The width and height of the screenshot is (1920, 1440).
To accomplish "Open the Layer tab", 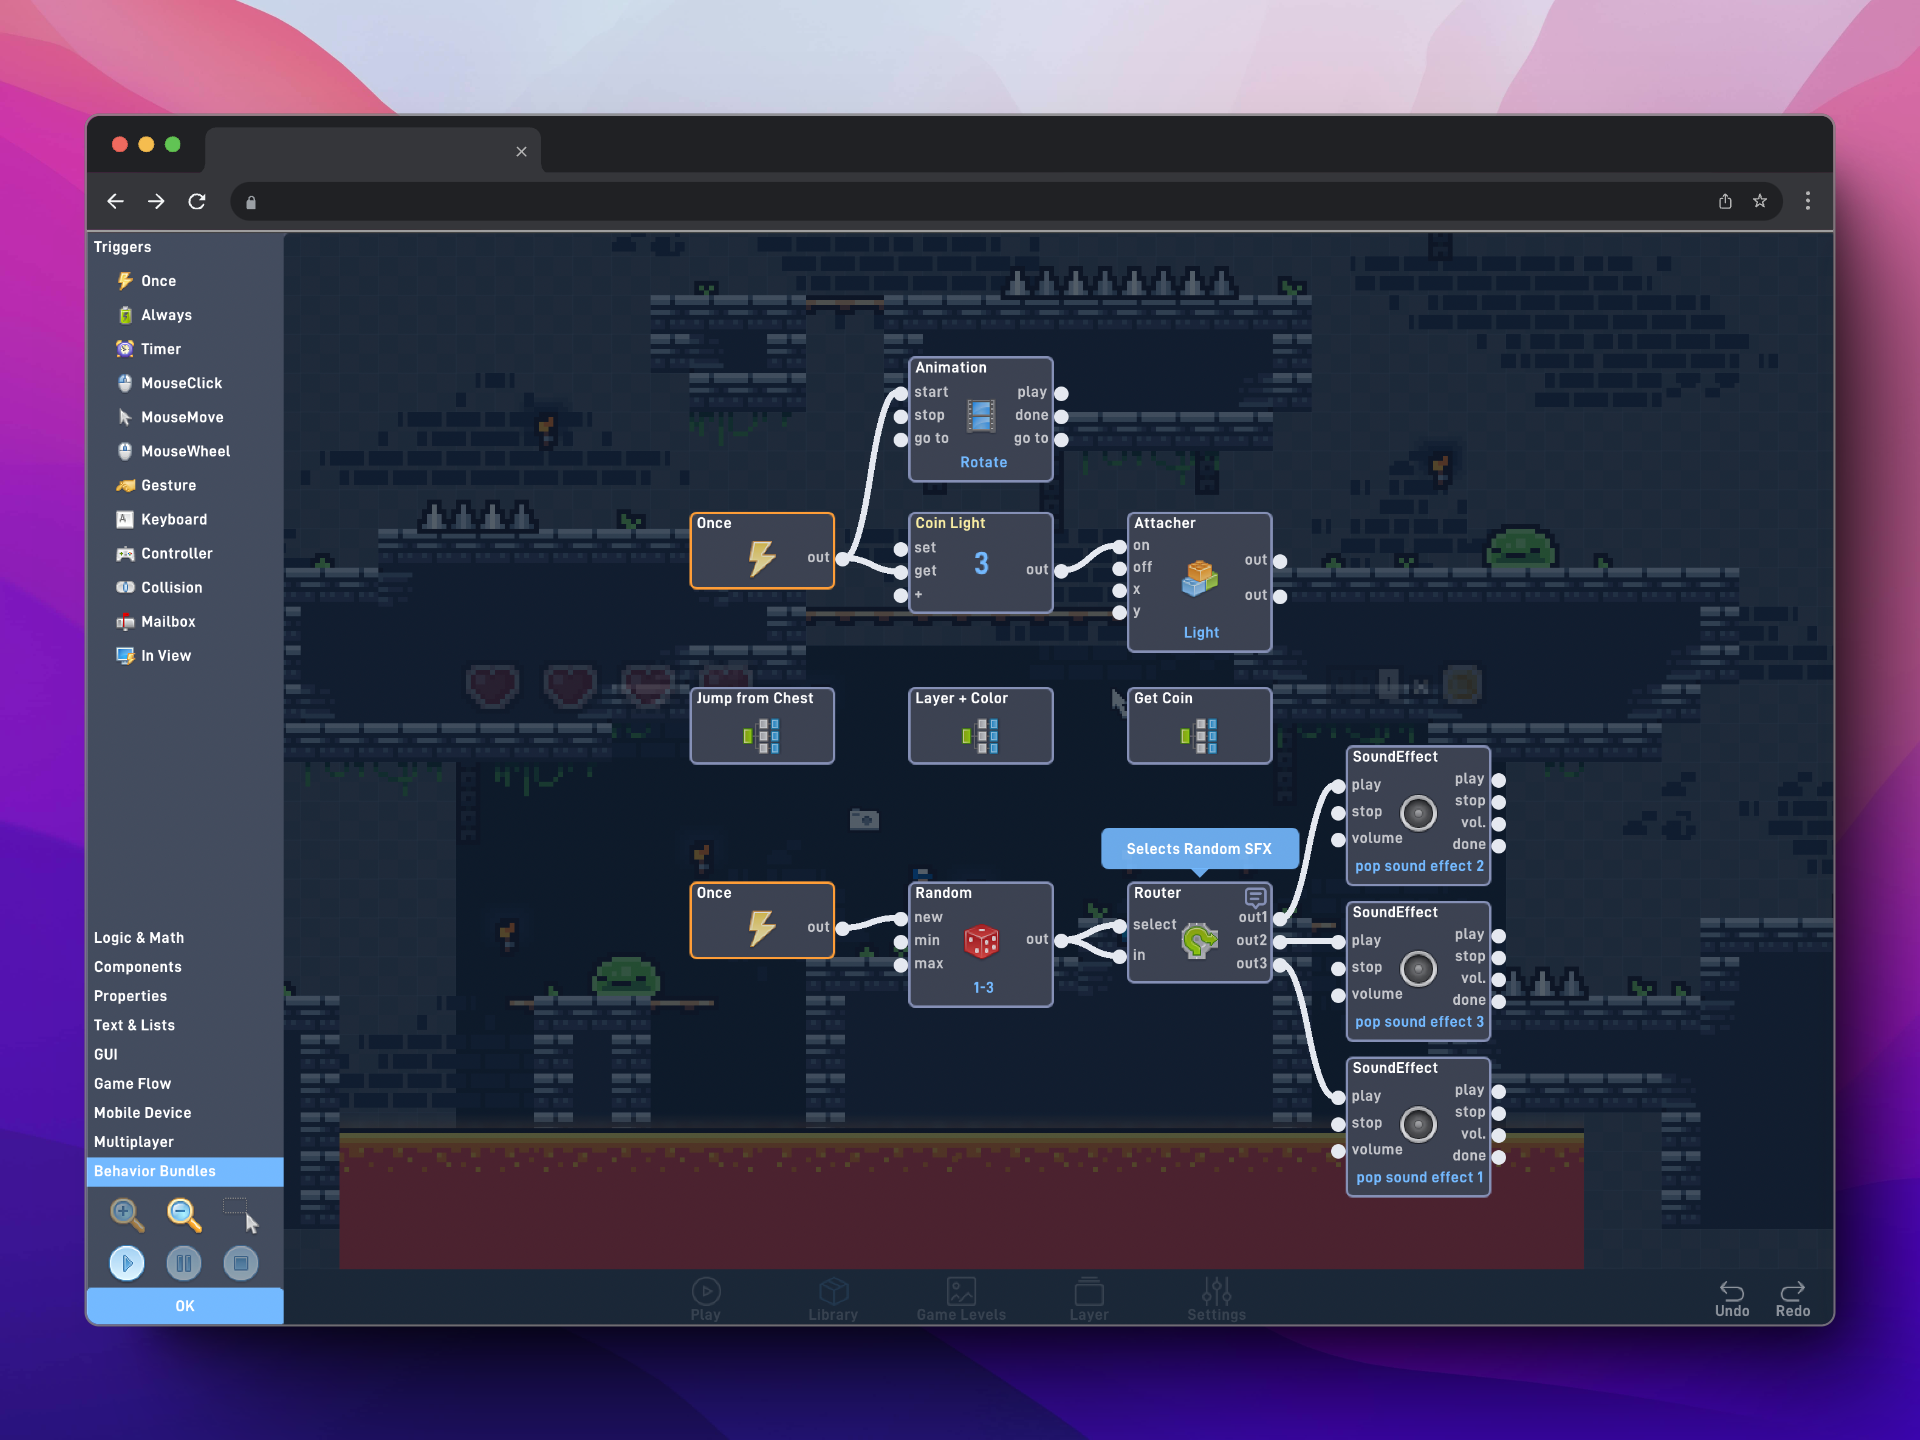I will click(1088, 1299).
